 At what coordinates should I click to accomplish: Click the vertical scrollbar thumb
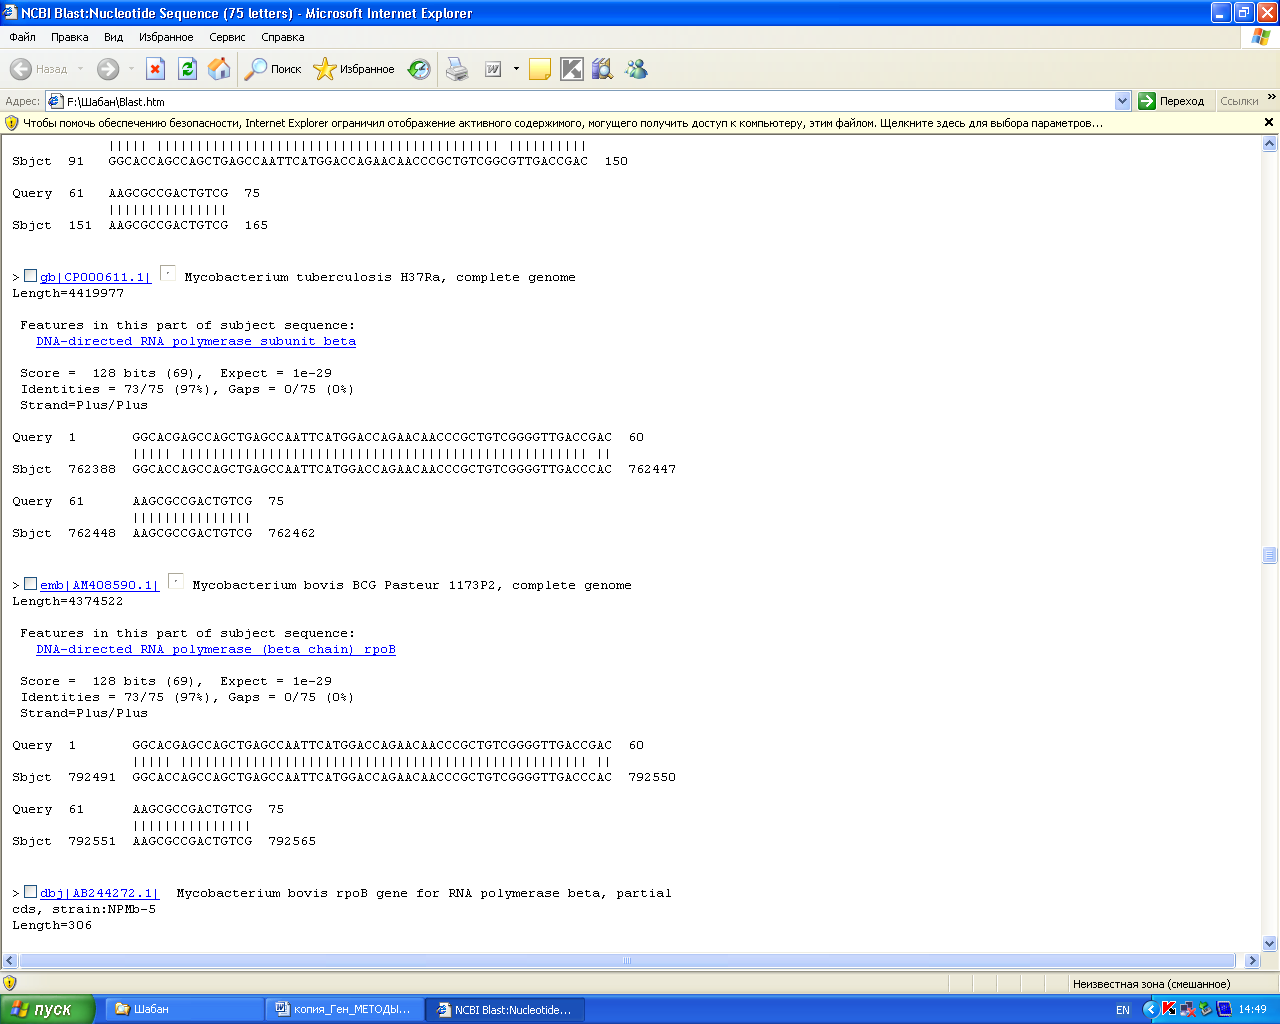pos(1270,555)
